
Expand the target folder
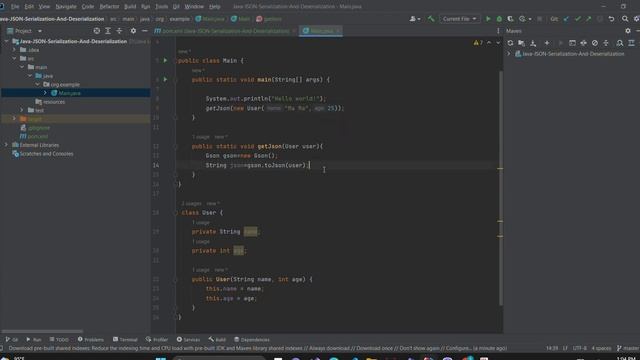pos(14,119)
